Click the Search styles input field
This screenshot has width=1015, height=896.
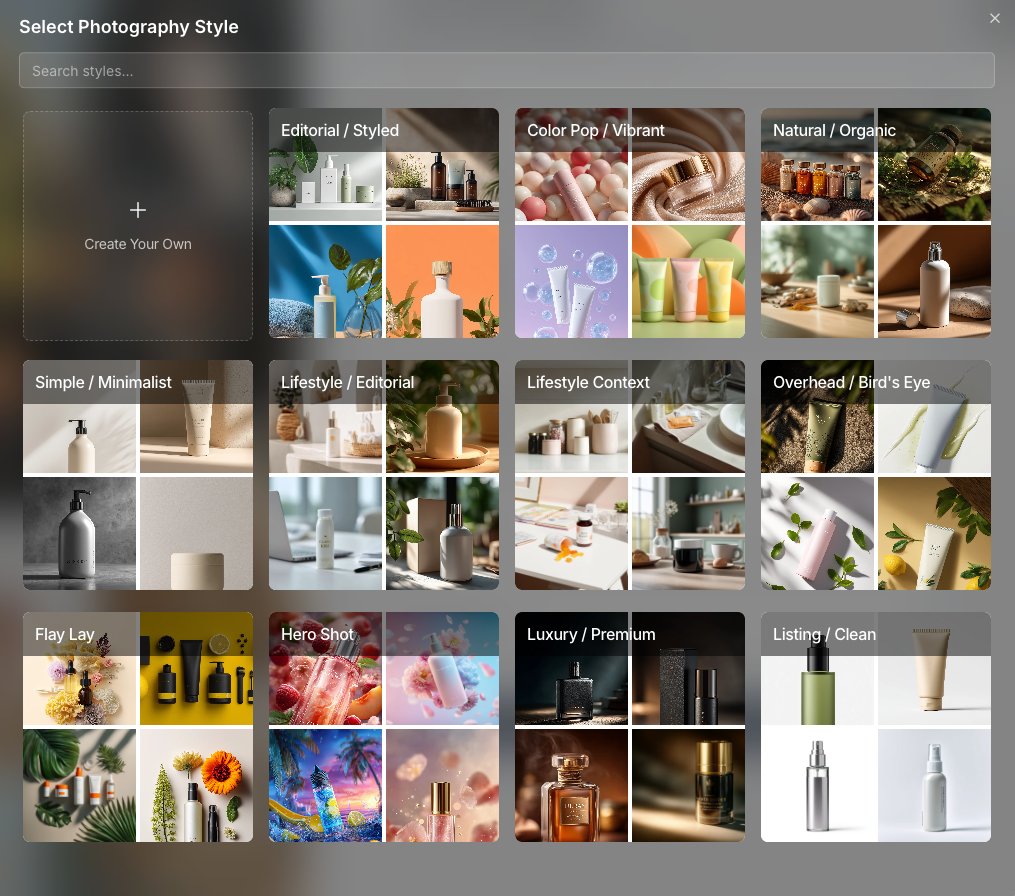pyautogui.click(x=506, y=70)
